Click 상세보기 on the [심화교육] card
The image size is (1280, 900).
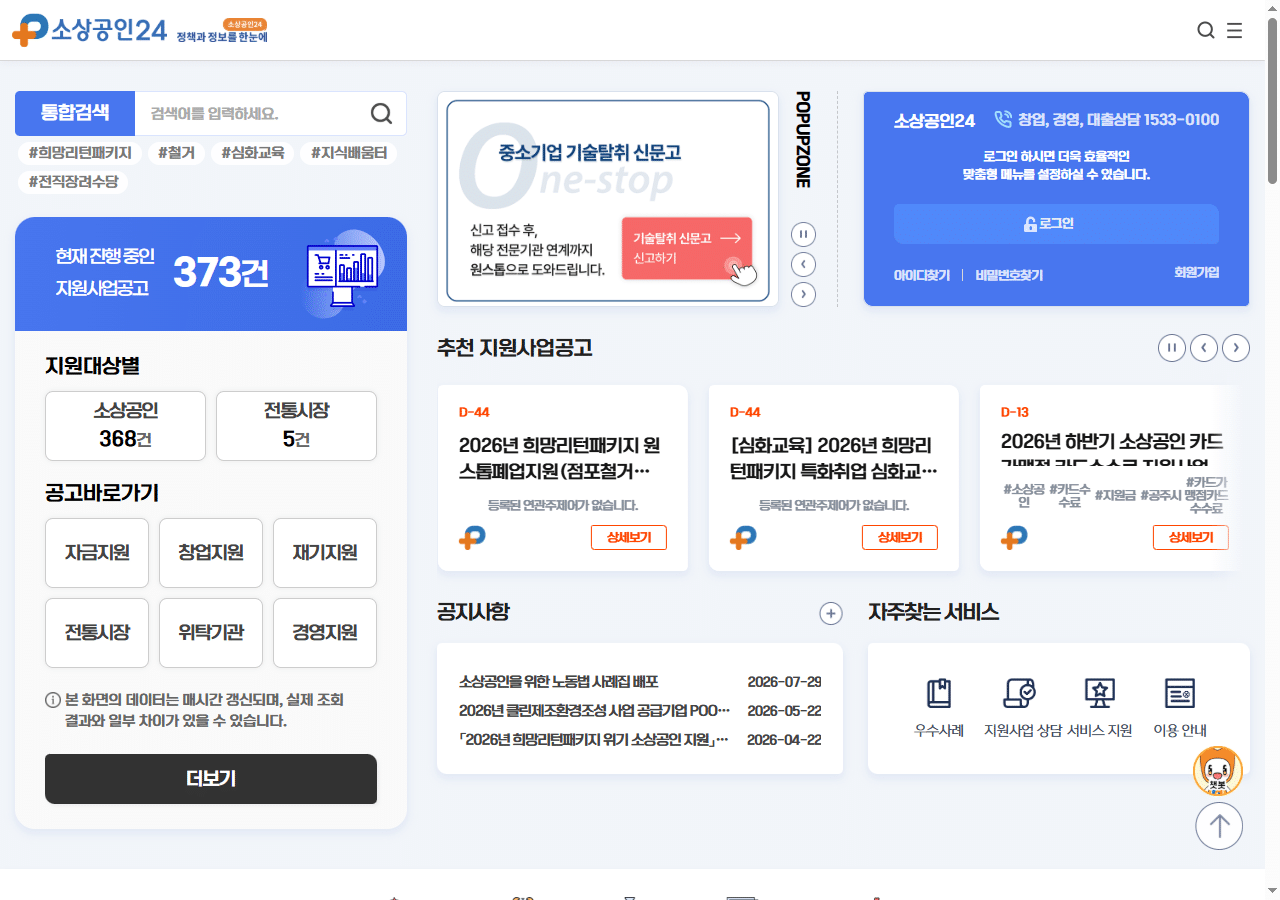pyautogui.click(x=900, y=537)
